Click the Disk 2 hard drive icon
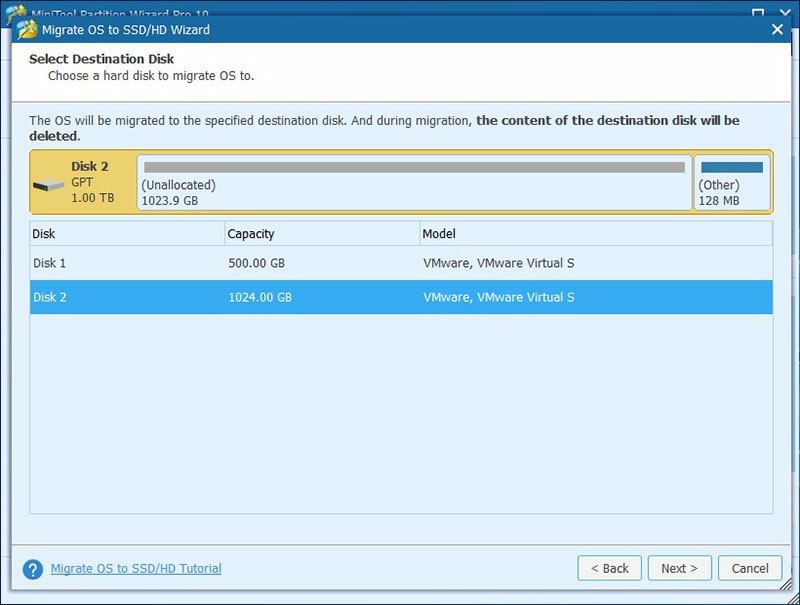The image size is (800, 605). click(x=48, y=185)
